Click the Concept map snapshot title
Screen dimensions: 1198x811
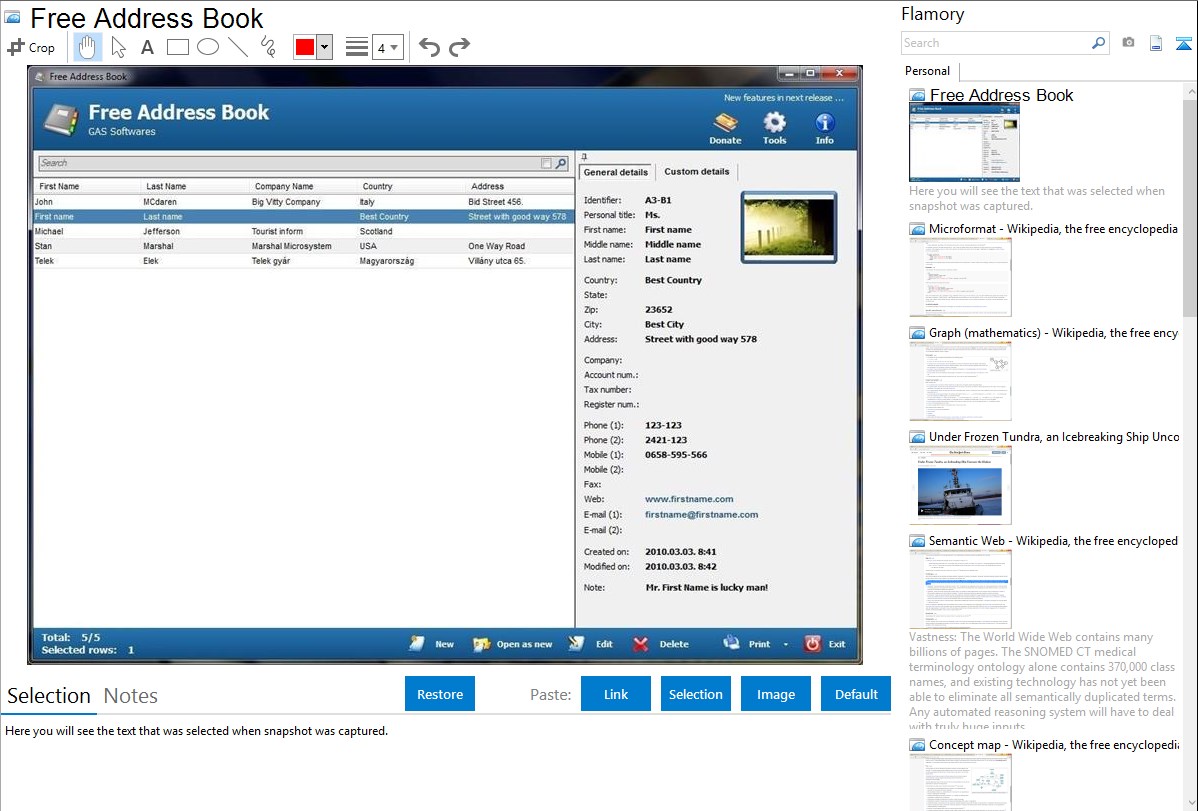tap(1053, 744)
